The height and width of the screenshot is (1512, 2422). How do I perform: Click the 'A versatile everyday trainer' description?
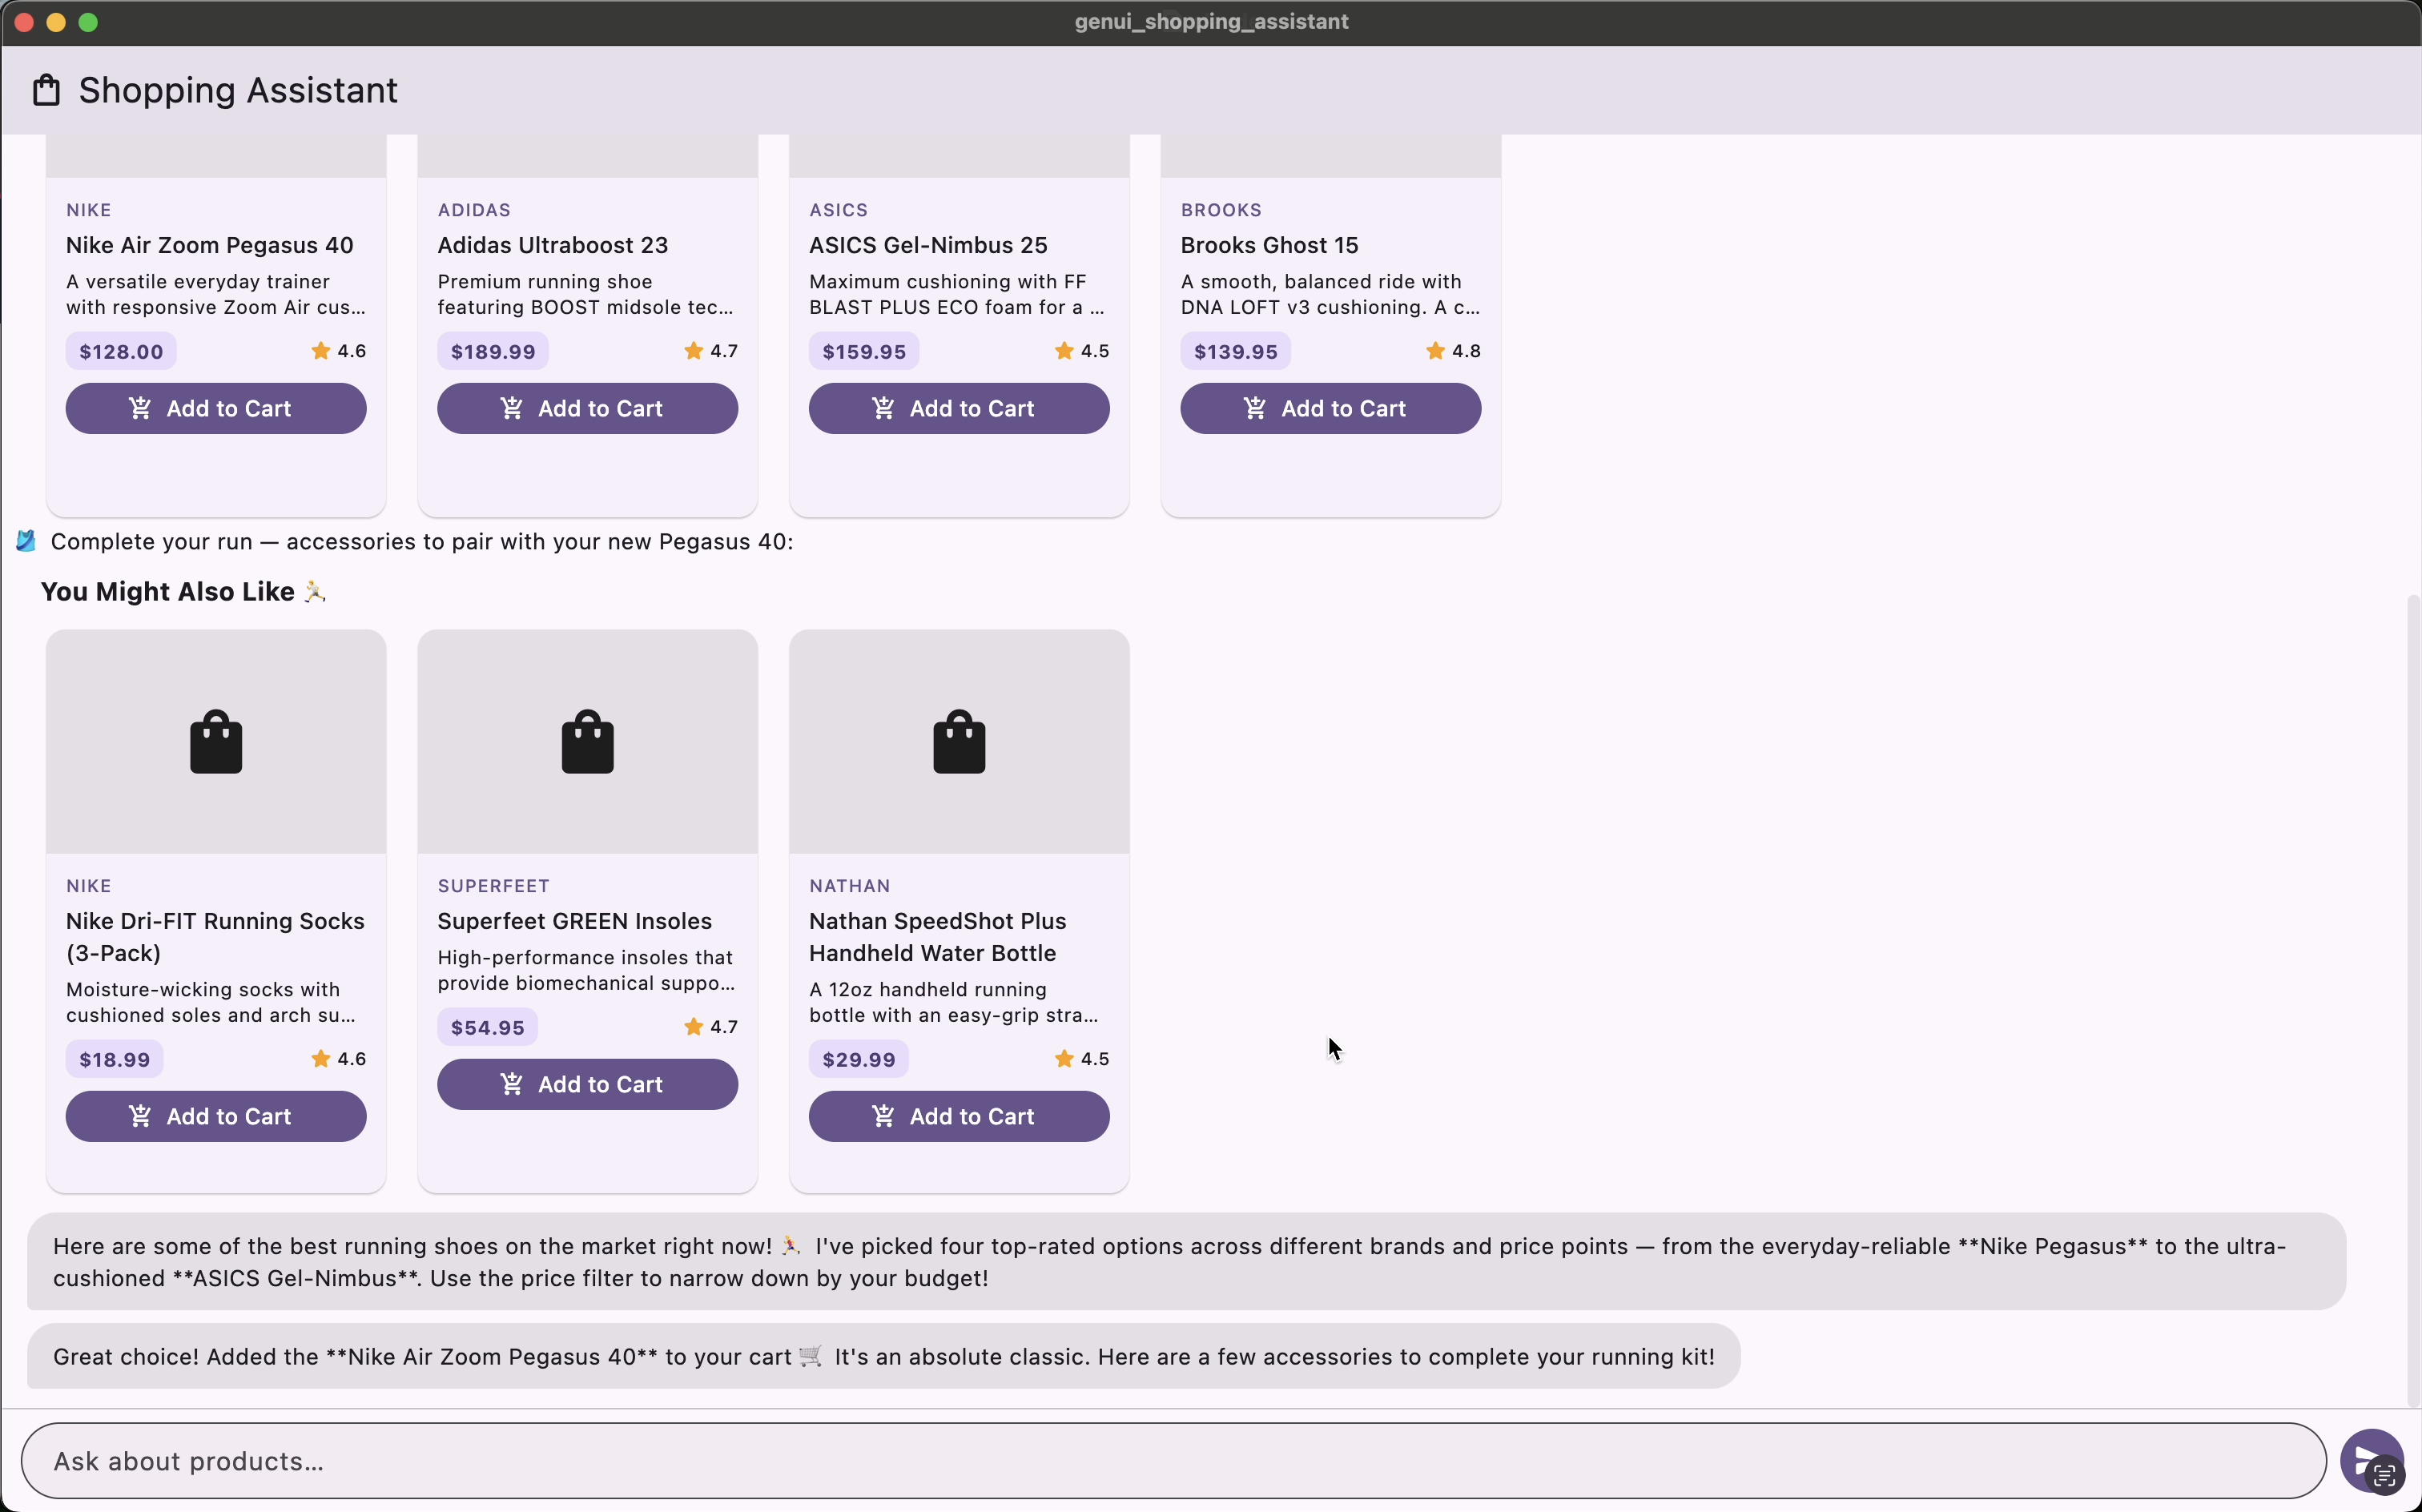[x=216, y=295]
